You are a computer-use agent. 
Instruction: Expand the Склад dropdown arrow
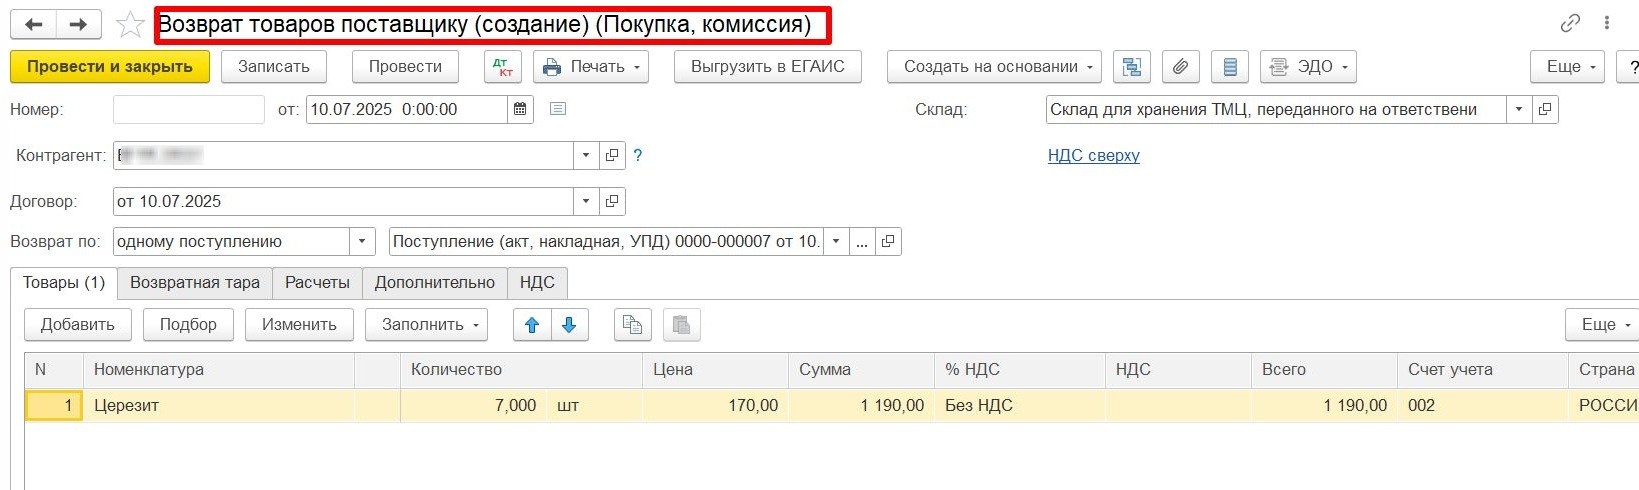1519,110
